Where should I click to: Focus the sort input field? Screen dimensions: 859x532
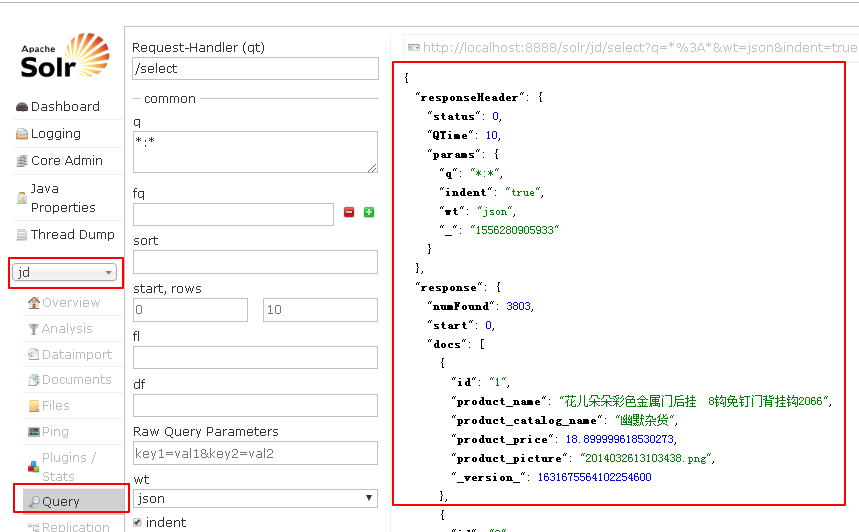point(255,262)
